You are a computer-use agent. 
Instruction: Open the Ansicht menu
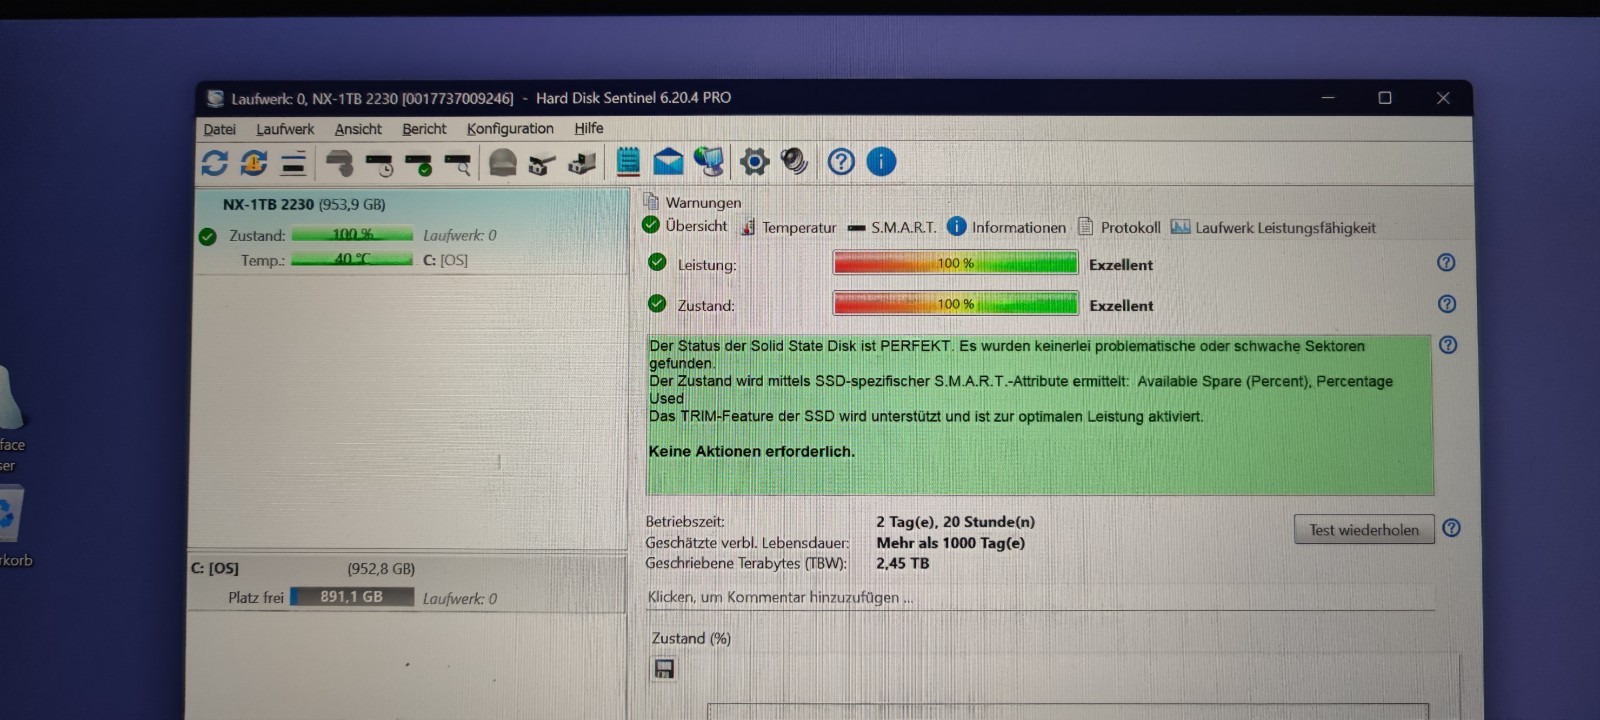358,129
